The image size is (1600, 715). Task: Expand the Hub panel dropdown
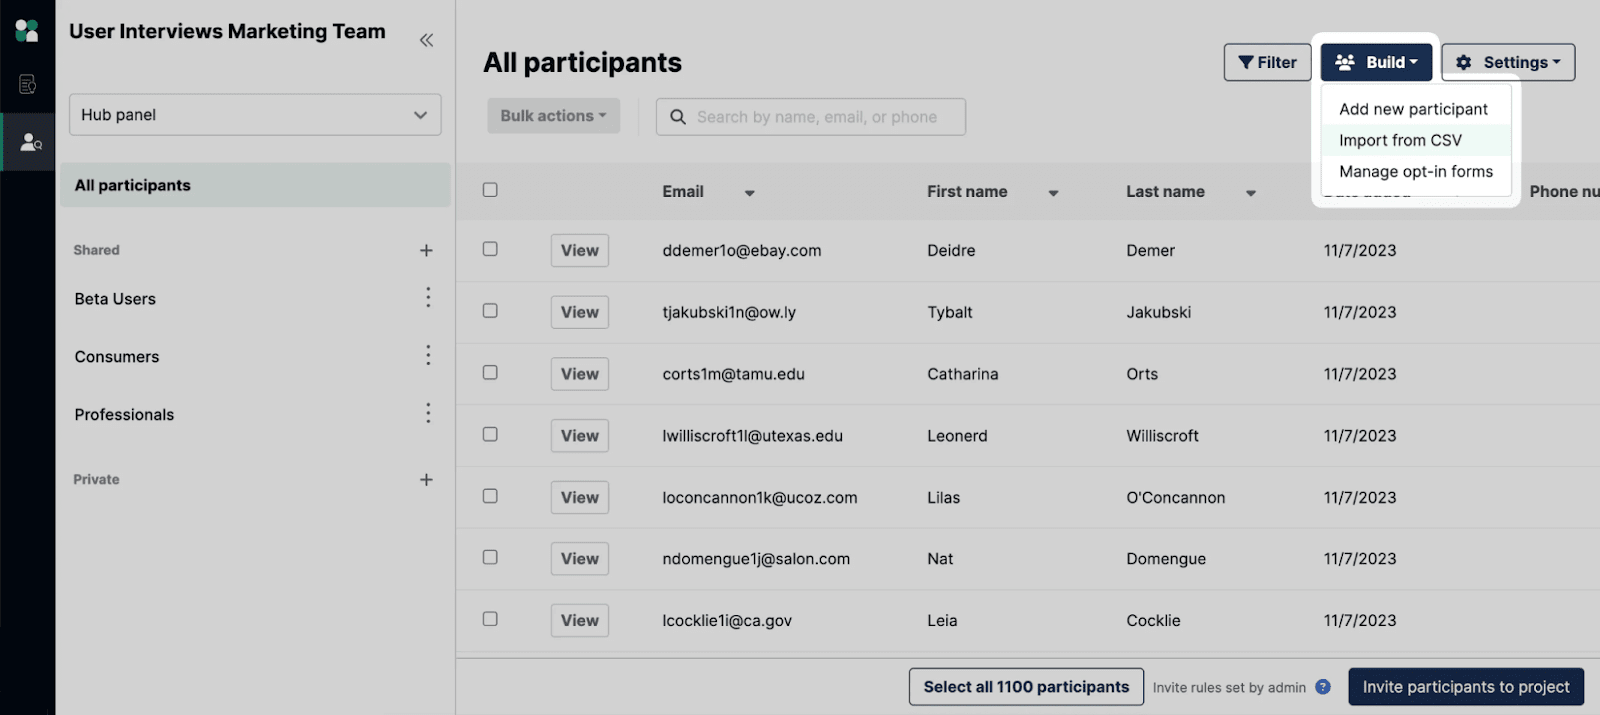tap(255, 115)
